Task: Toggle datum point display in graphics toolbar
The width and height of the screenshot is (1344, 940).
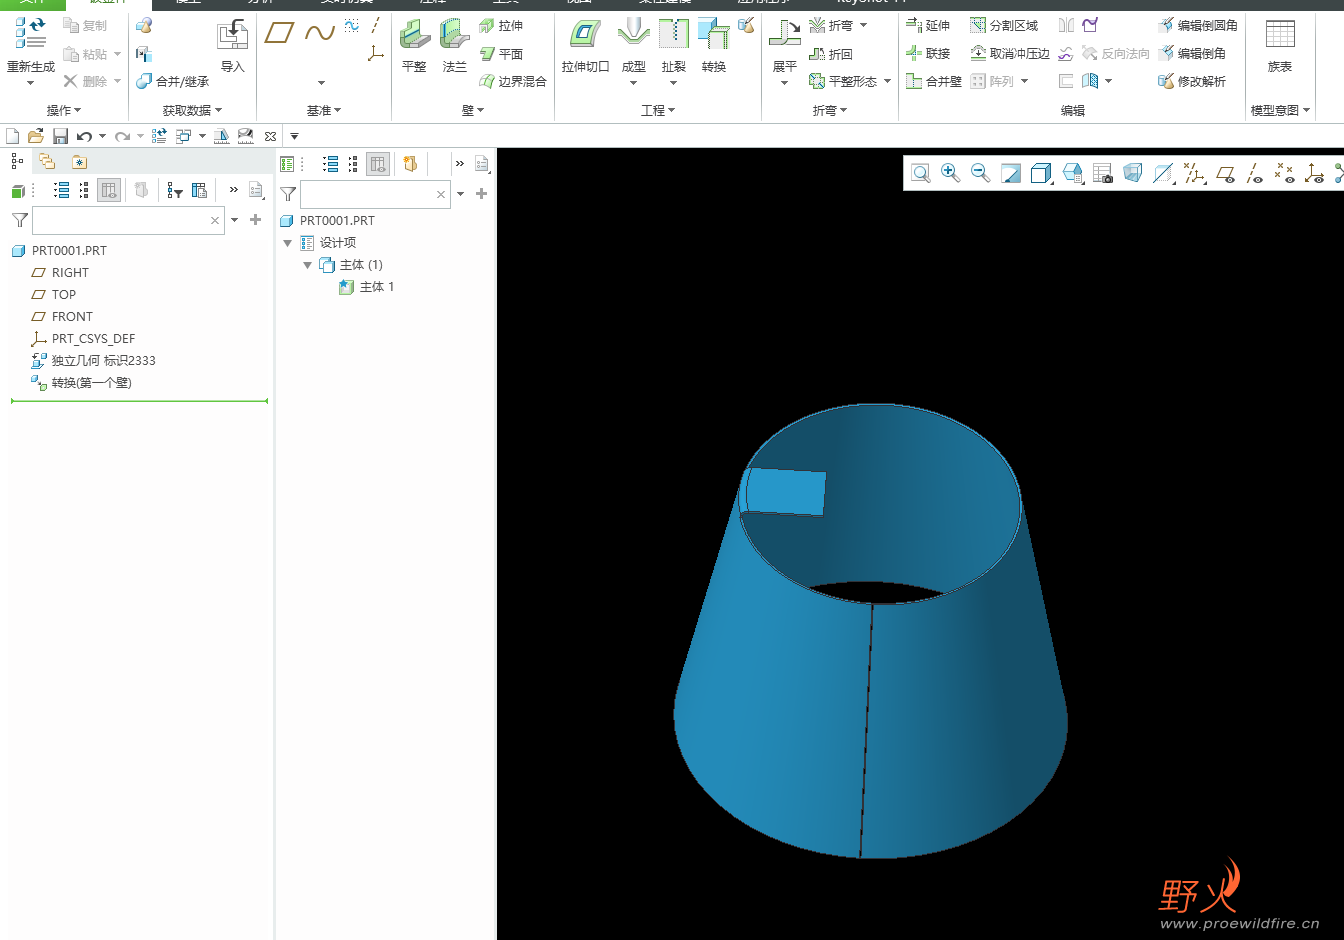Action: (1285, 173)
